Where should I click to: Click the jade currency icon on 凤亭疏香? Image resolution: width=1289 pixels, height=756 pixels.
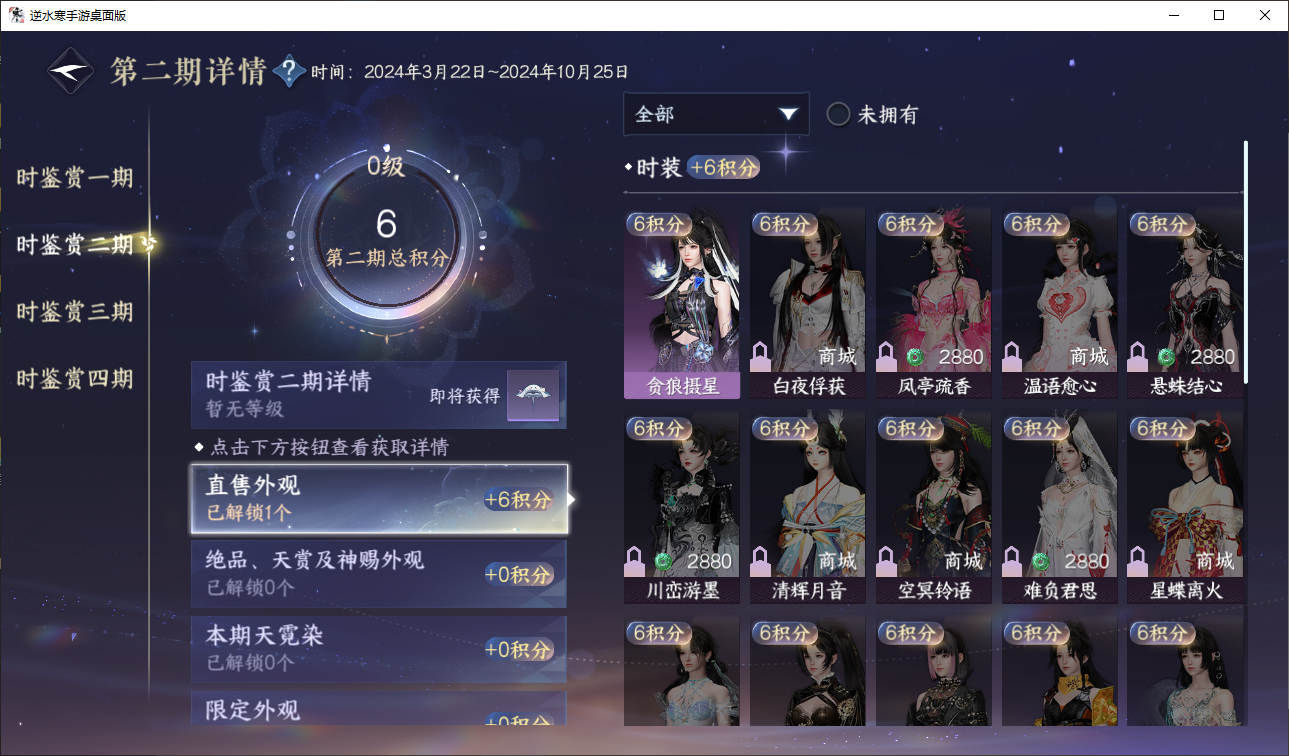click(x=914, y=357)
